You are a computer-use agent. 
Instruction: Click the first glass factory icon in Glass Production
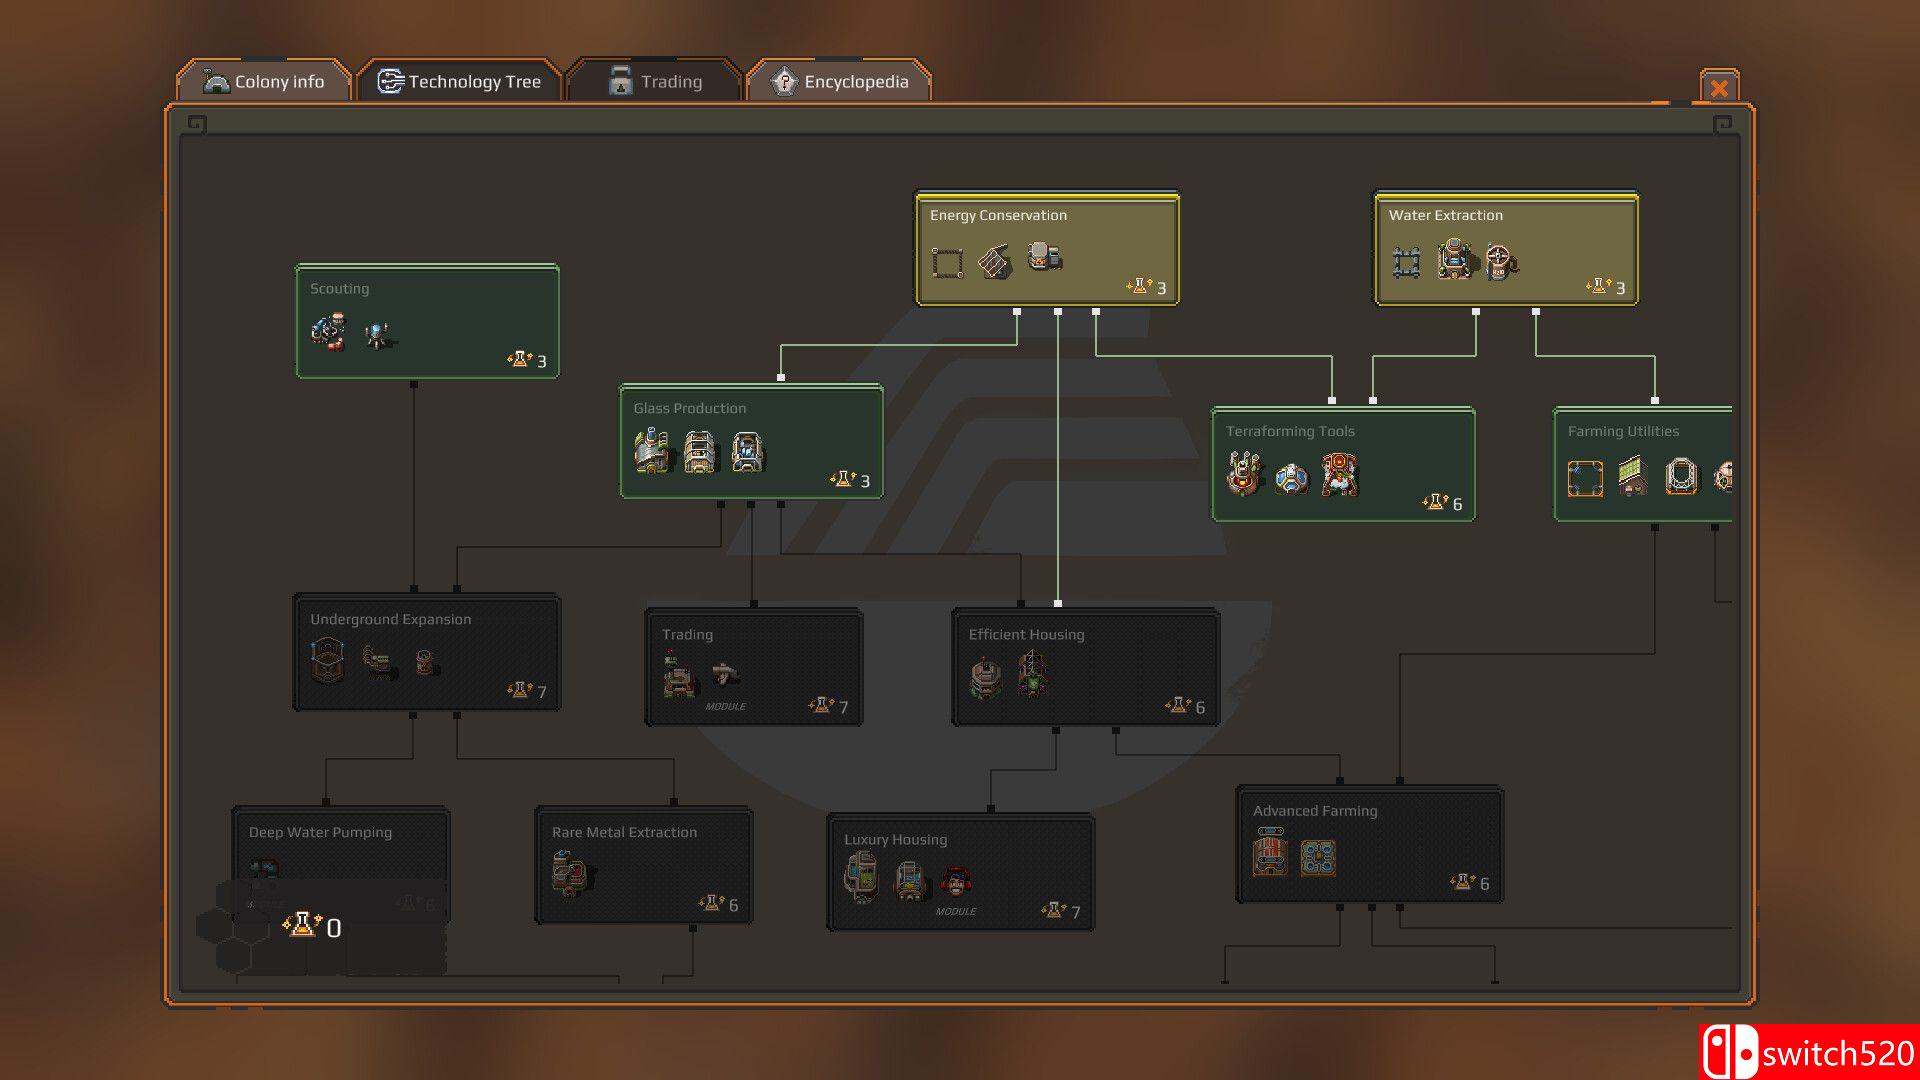coord(652,452)
